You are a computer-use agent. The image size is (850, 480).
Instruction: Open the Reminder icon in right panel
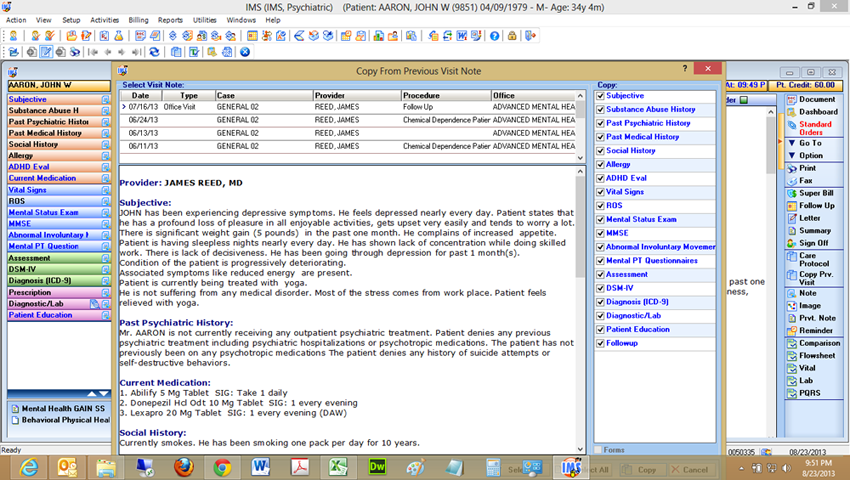tap(792, 330)
